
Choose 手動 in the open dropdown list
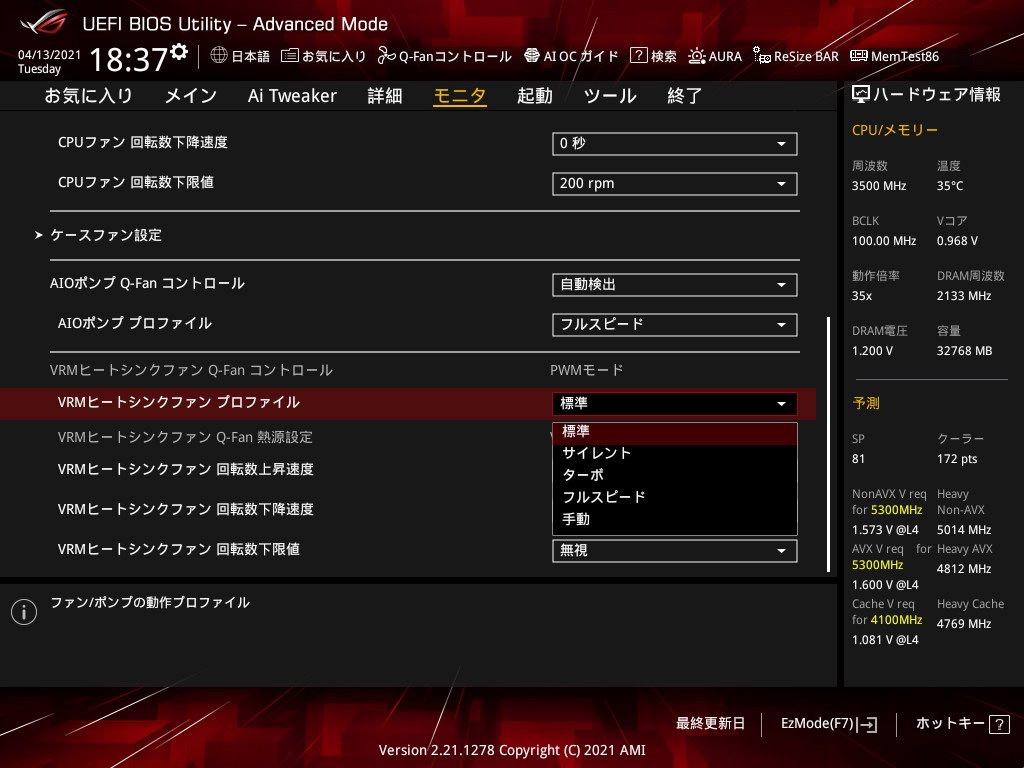(x=675, y=520)
